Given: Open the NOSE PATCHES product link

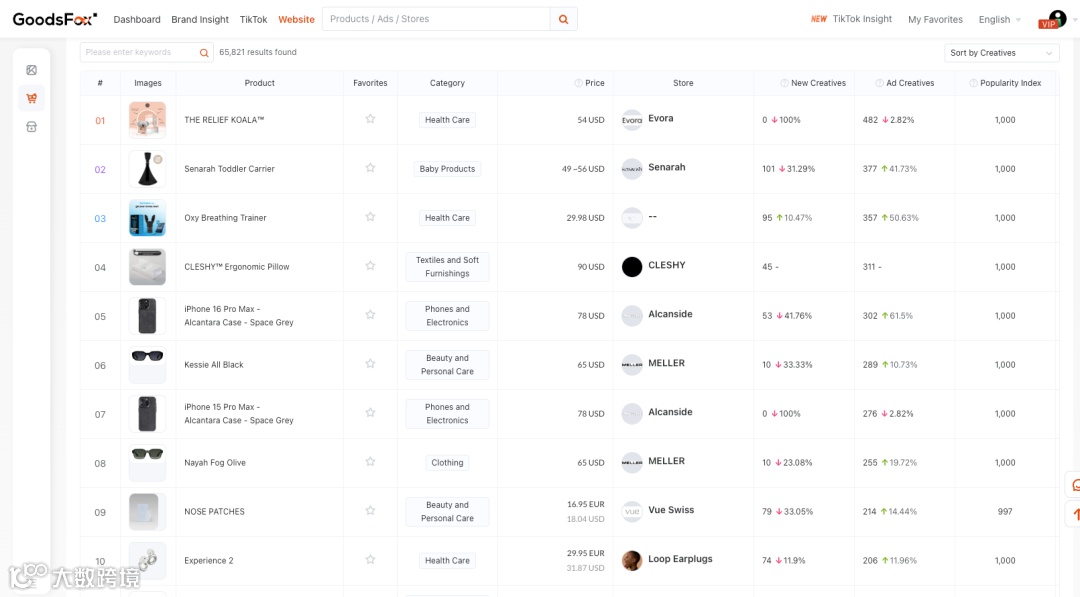Looking at the screenshot, I should [x=214, y=512].
